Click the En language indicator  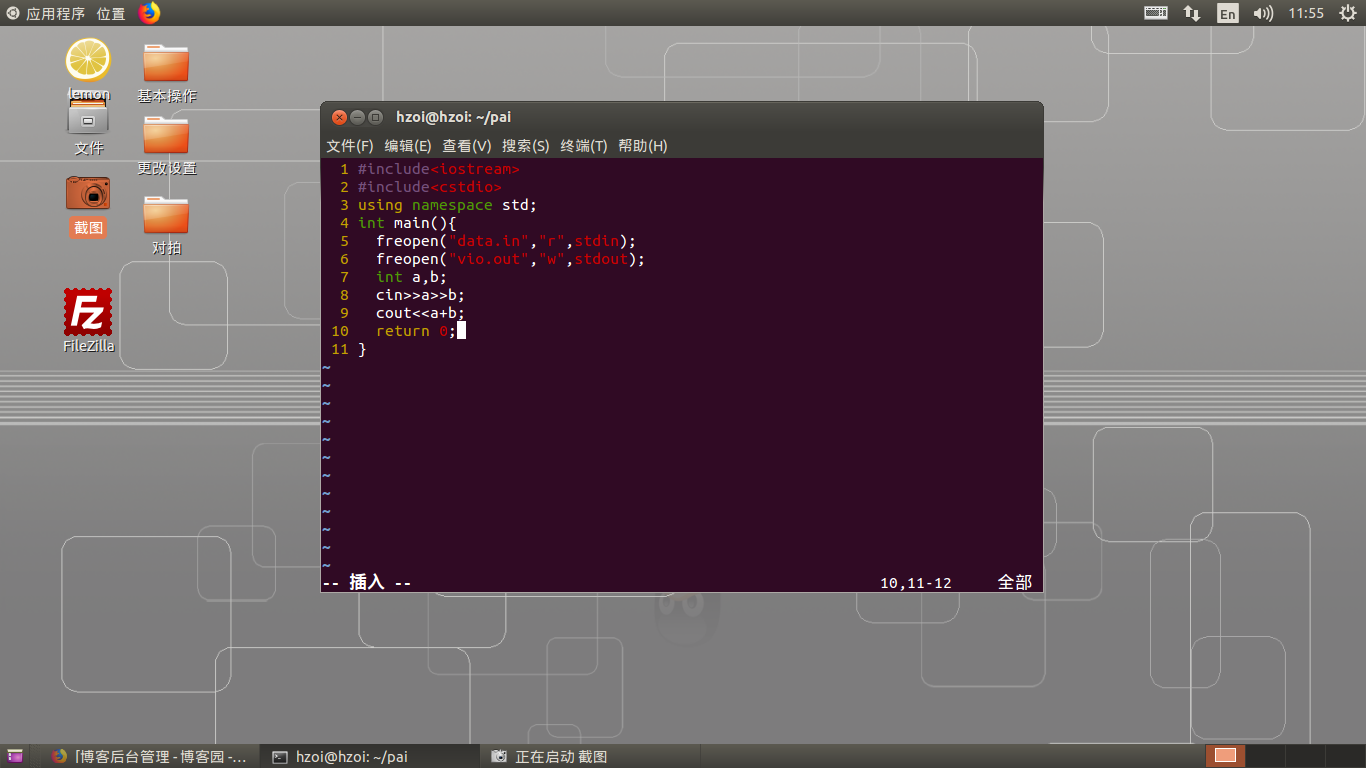[1227, 13]
